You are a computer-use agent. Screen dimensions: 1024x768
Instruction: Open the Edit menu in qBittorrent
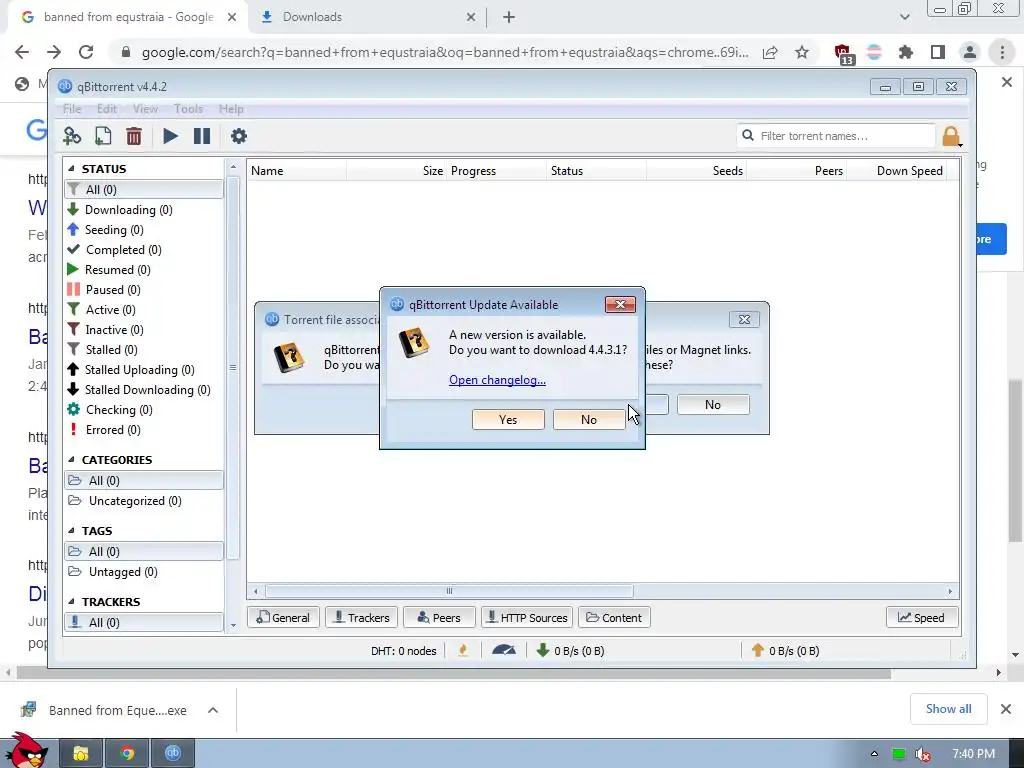106,108
